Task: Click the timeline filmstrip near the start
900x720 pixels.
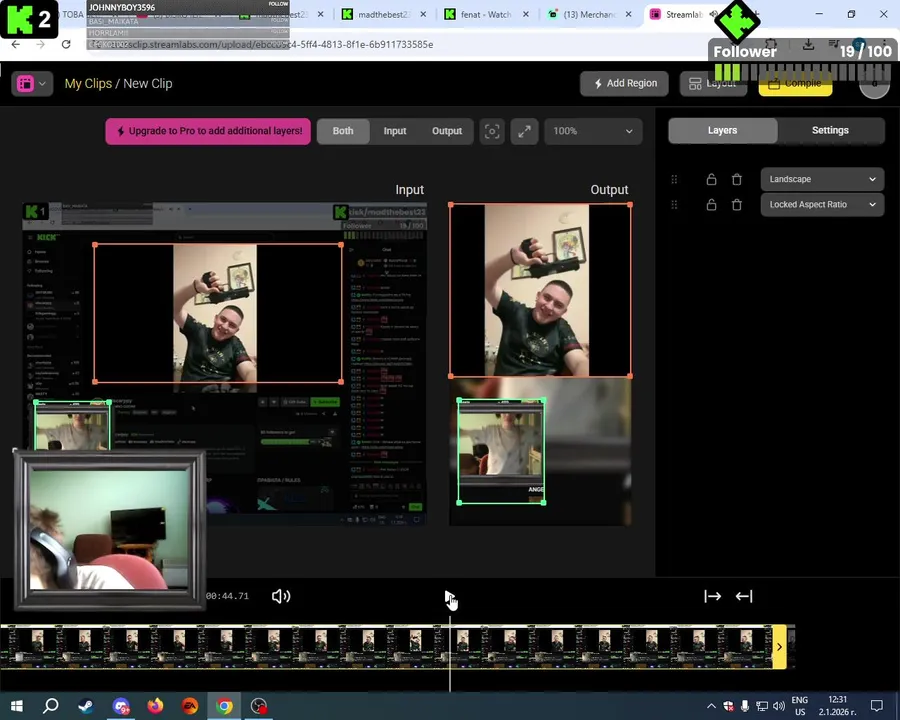Action: (23, 647)
